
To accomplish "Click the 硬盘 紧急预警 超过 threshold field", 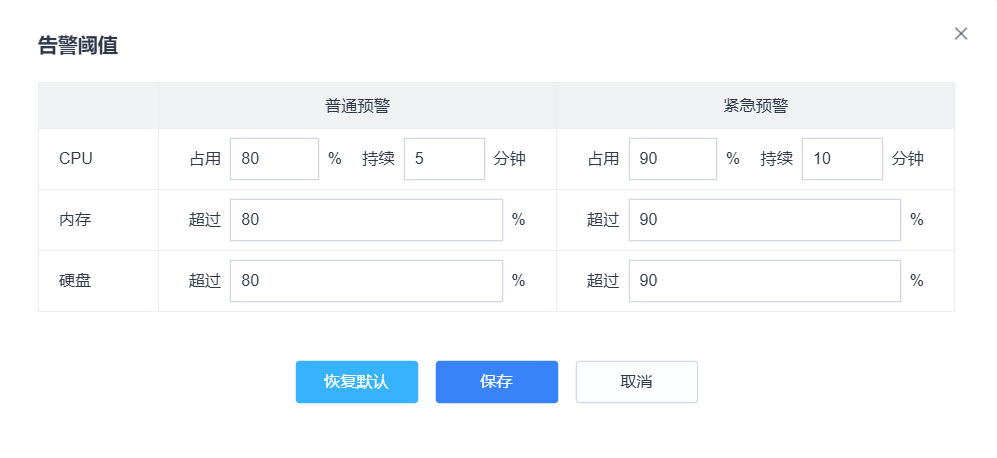I will point(764,281).
